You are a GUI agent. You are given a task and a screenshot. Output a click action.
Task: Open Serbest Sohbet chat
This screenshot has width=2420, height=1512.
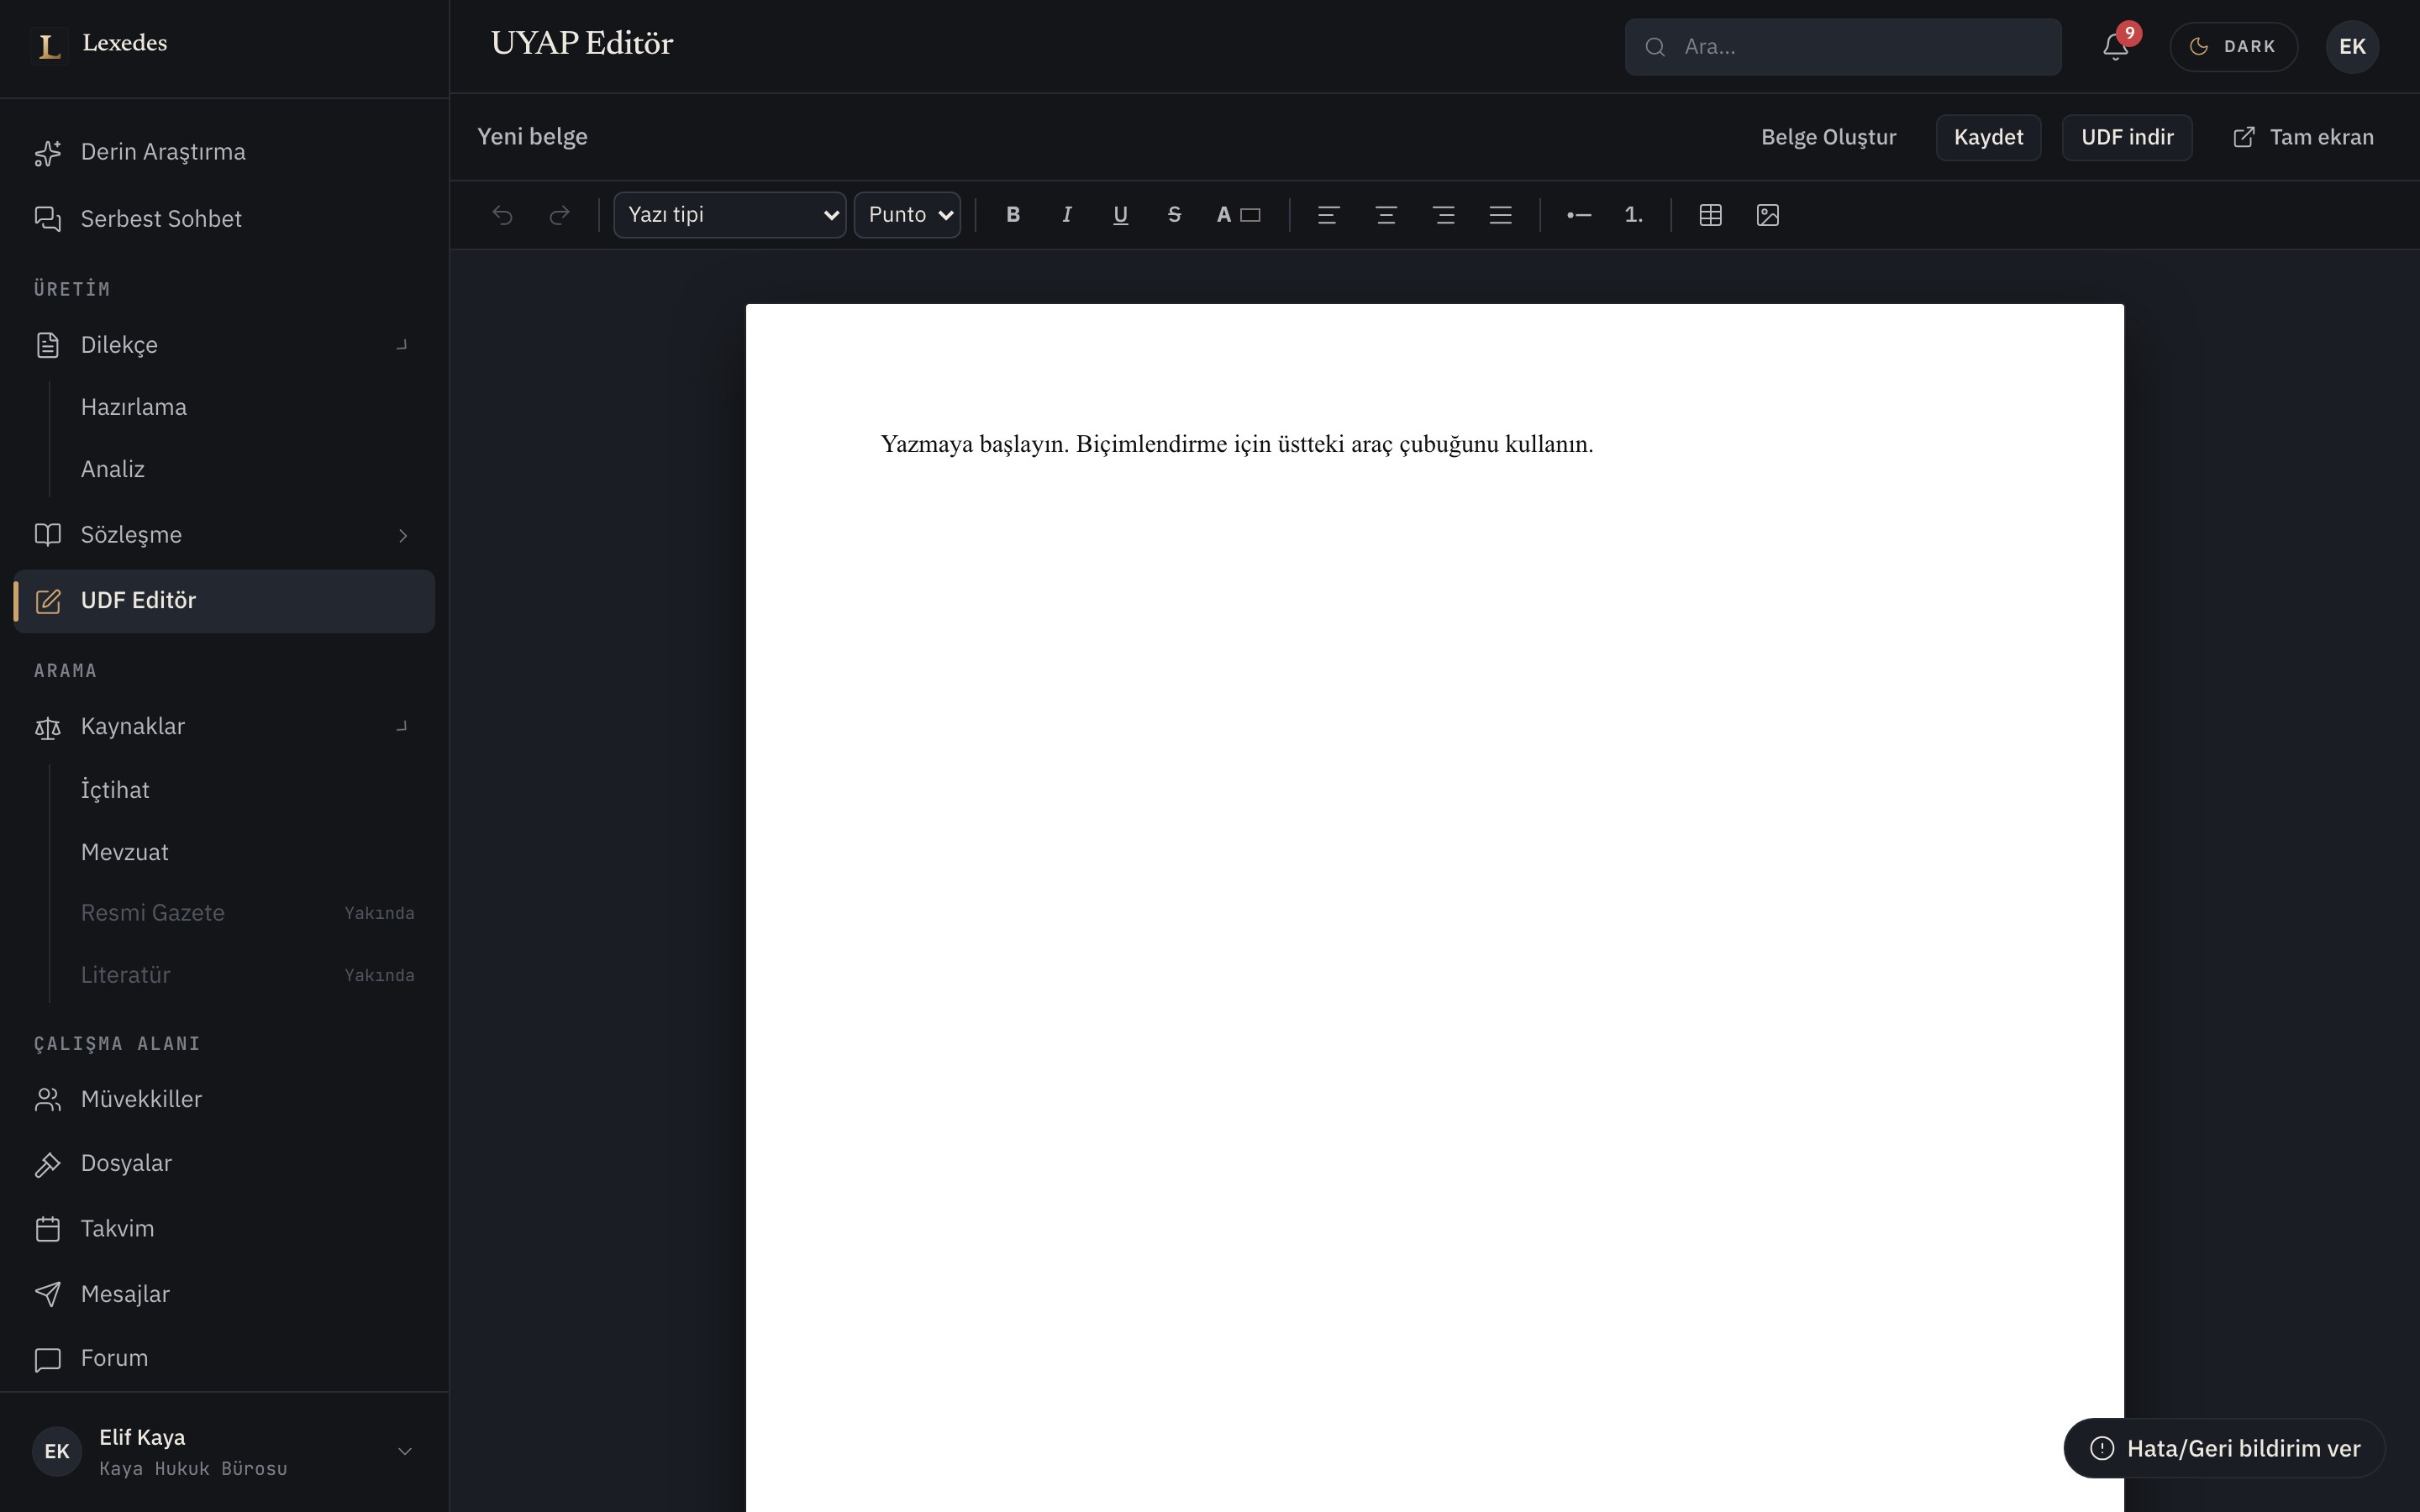[224, 219]
